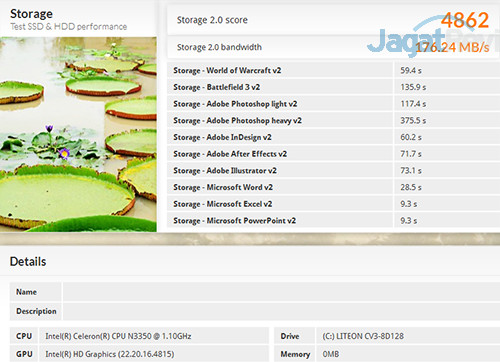The height and width of the screenshot is (362, 500).
Task: Click the CPU label cell
Action: click(24, 336)
